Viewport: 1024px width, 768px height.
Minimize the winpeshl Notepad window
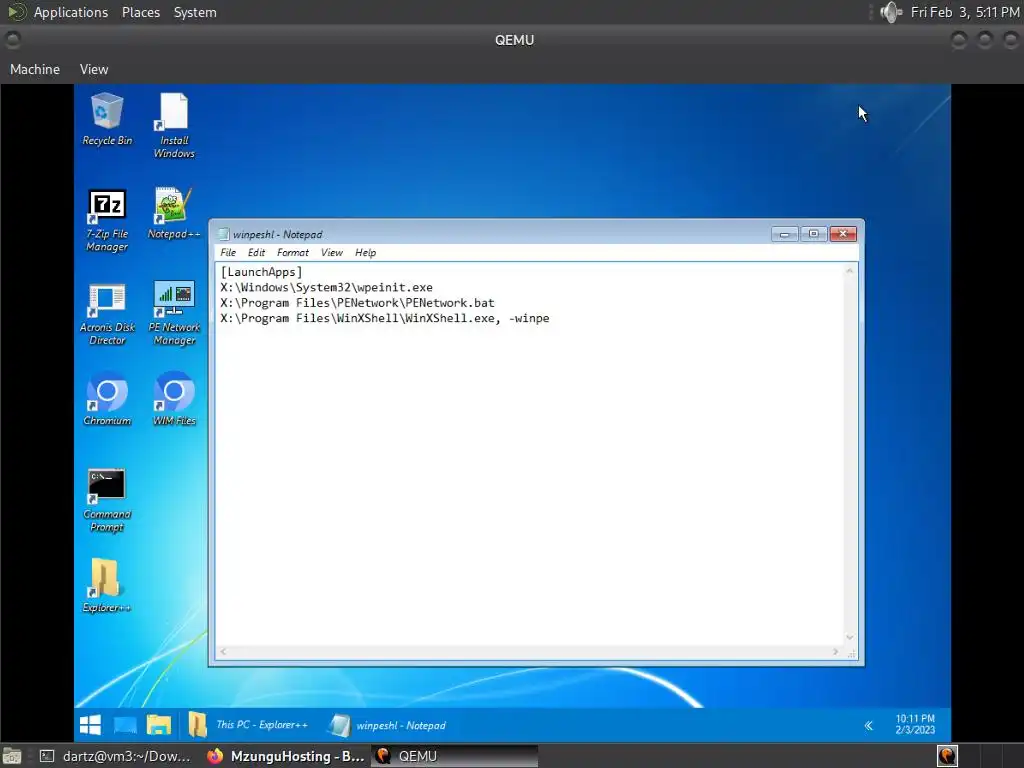(784, 234)
